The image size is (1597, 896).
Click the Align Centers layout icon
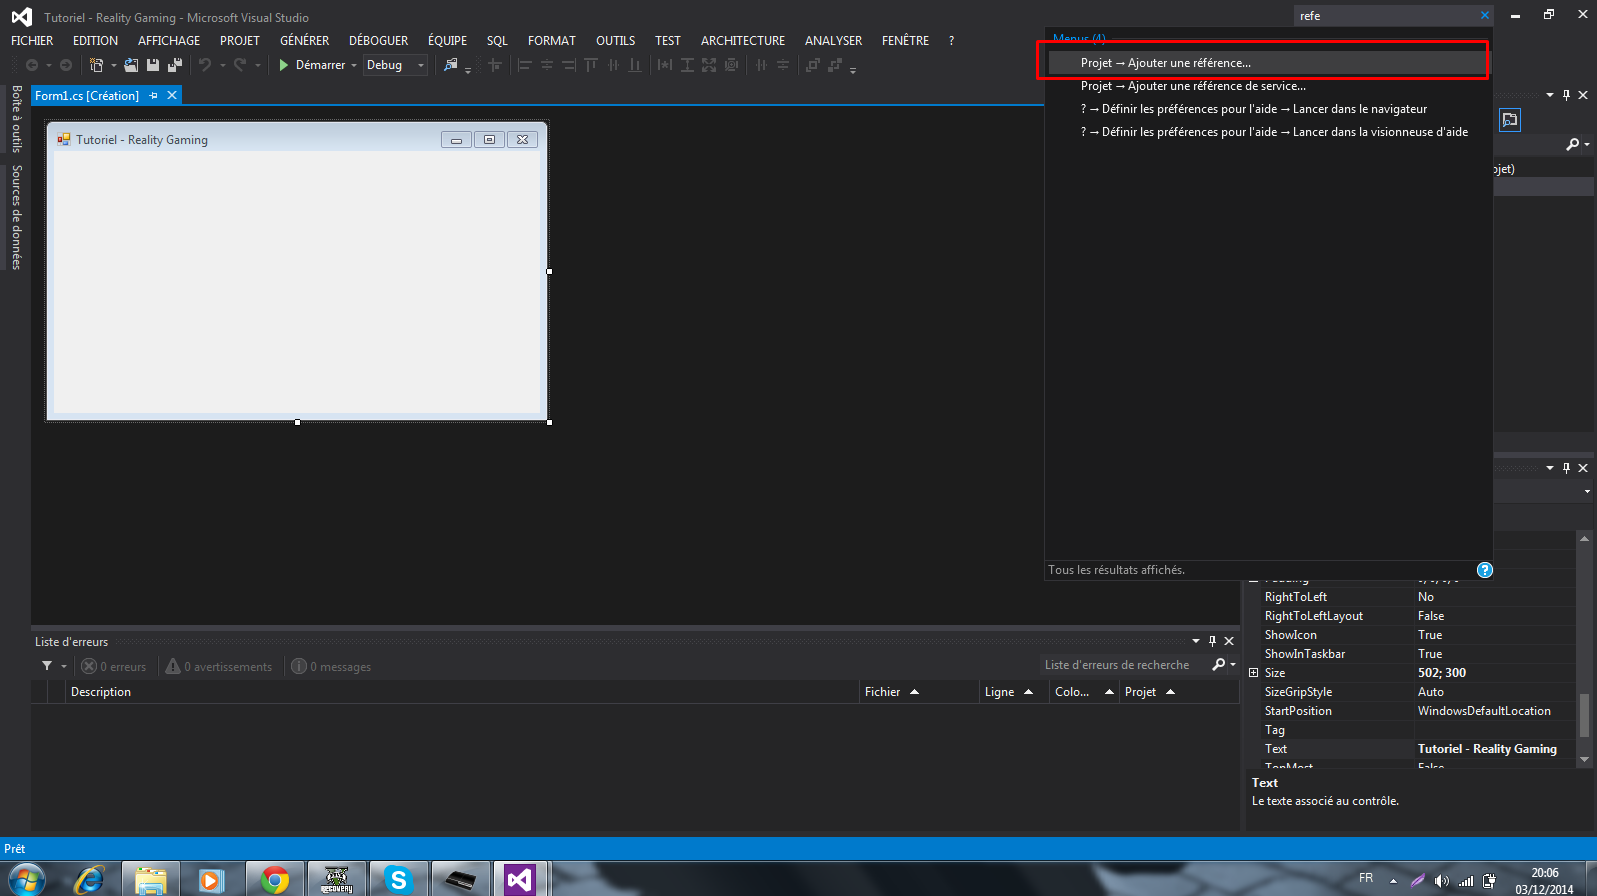(547, 65)
